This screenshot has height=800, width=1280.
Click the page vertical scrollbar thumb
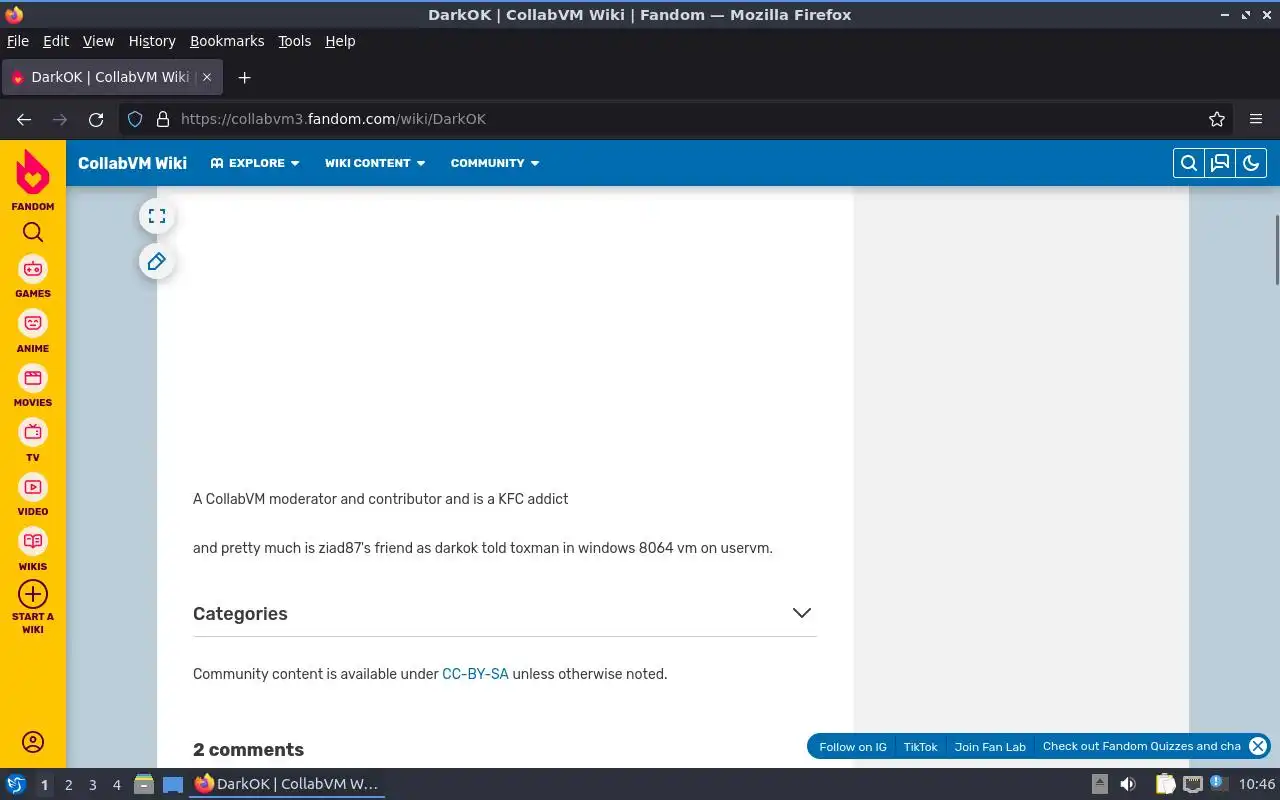click(x=1276, y=249)
